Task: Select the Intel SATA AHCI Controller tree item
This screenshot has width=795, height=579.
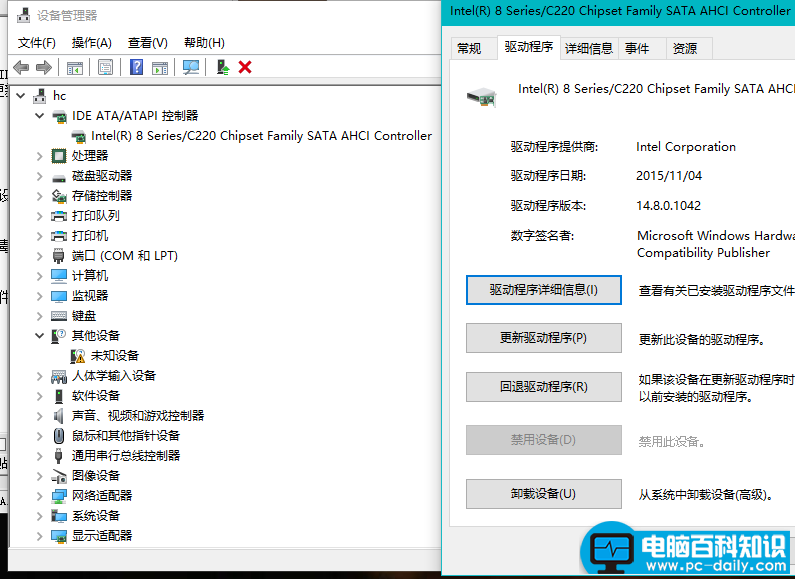Action: click(262, 136)
